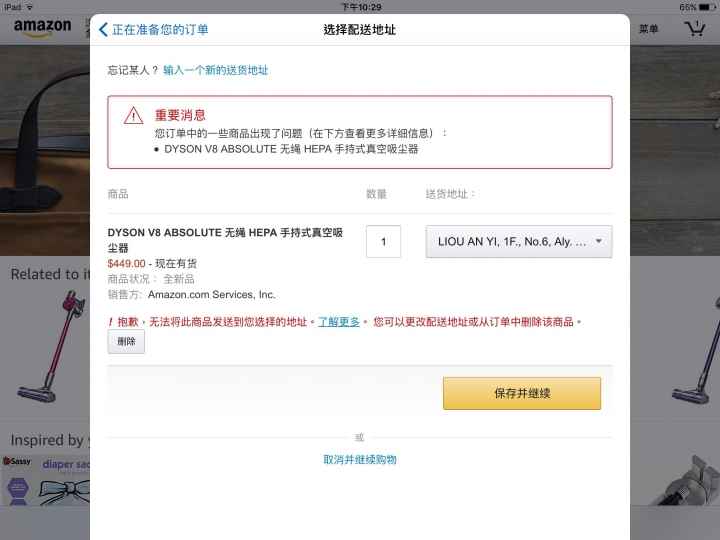Tap the shopping cart icon
The width and height of the screenshot is (720, 540).
[x=695, y=28]
